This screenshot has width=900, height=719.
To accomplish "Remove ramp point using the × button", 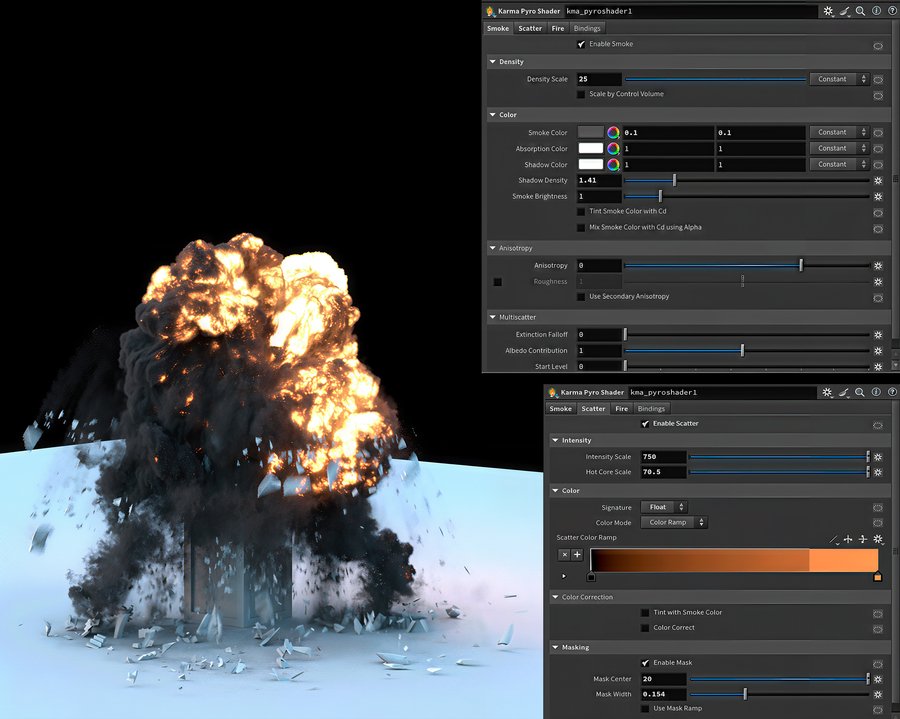I will [x=564, y=554].
